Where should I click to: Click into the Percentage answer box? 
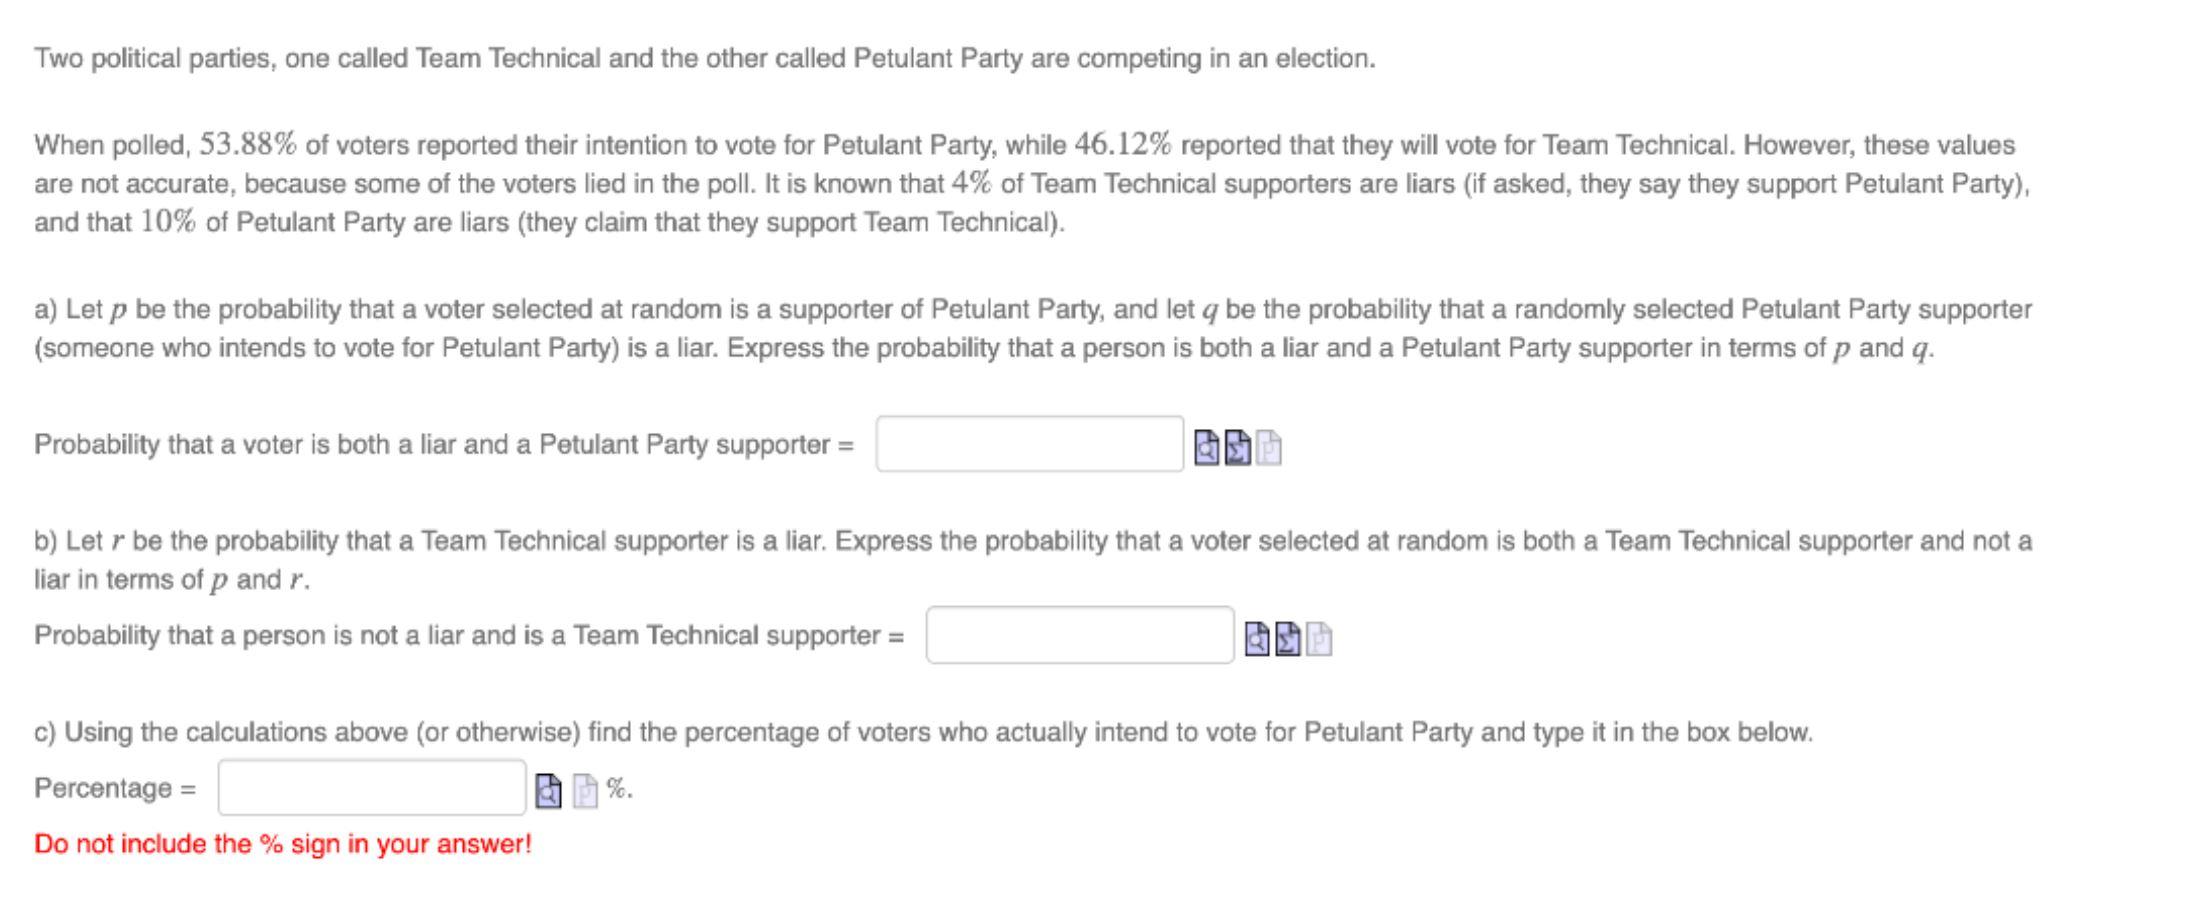(x=372, y=788)
